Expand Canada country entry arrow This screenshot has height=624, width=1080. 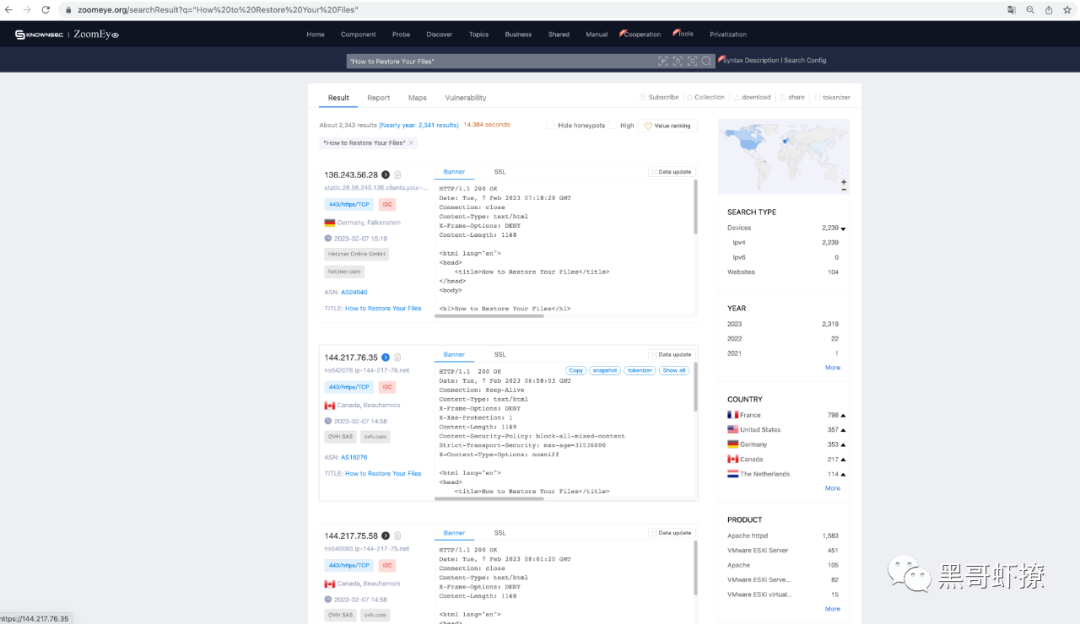(x=843, y=459)
